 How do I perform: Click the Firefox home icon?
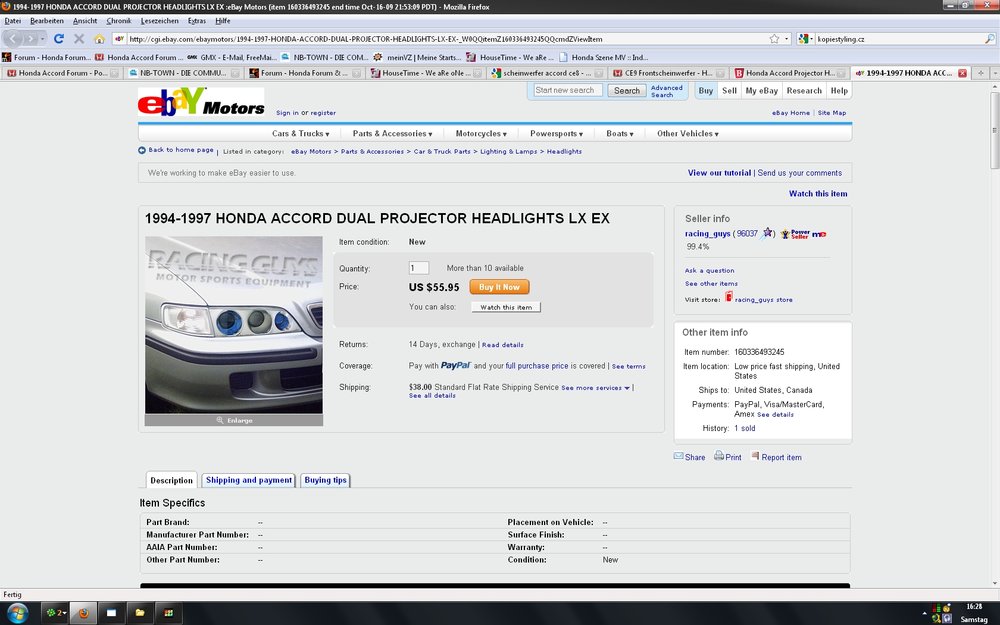pos(99,39)
